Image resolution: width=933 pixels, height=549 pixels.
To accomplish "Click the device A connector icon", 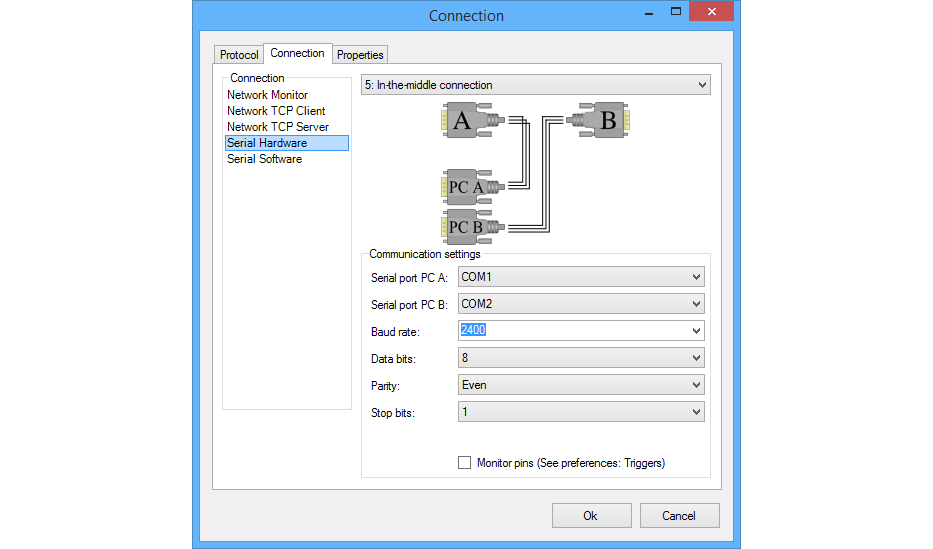I will click(473, 120).
